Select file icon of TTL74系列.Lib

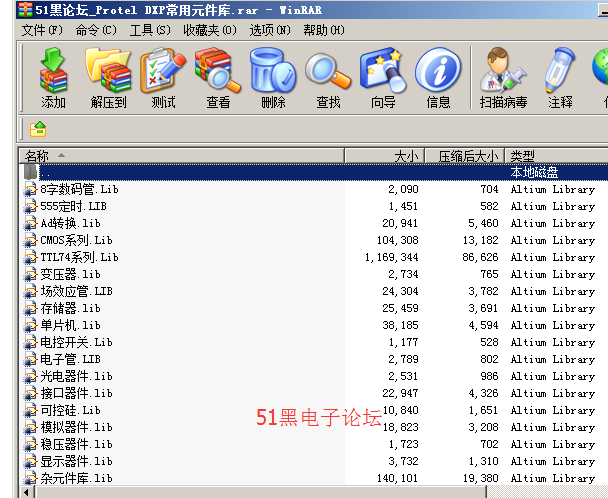(x=31, y=257)
